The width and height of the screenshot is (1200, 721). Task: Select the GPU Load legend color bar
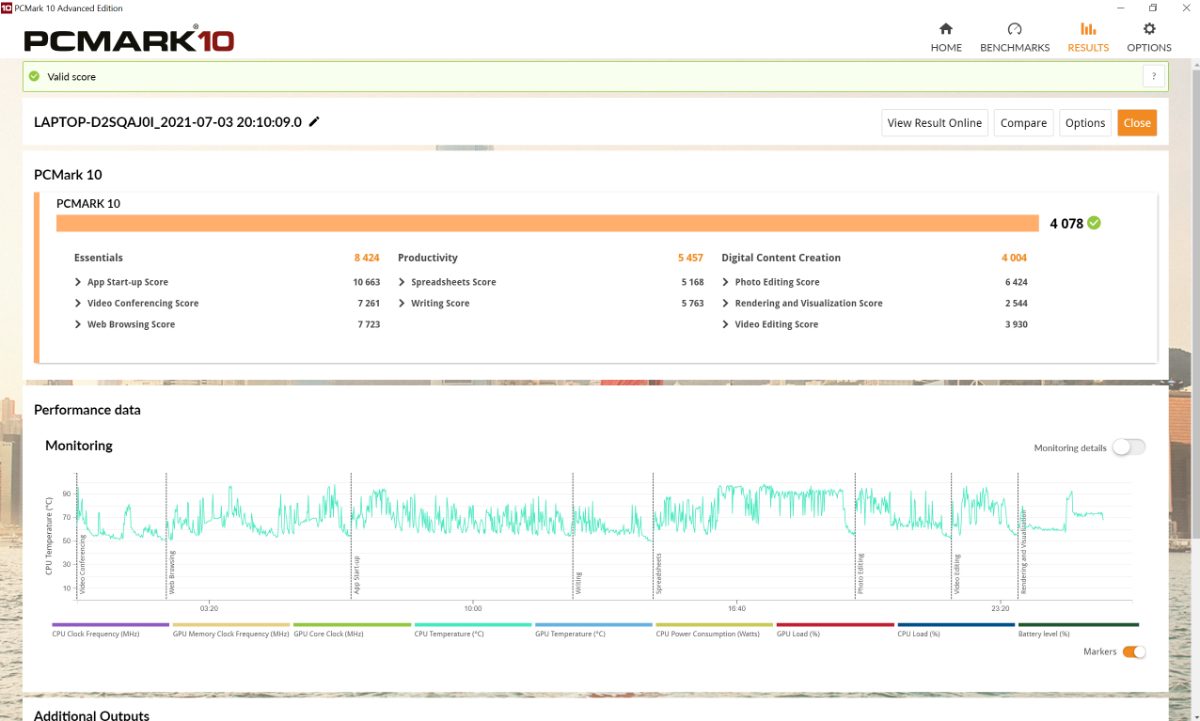(835, 625)
